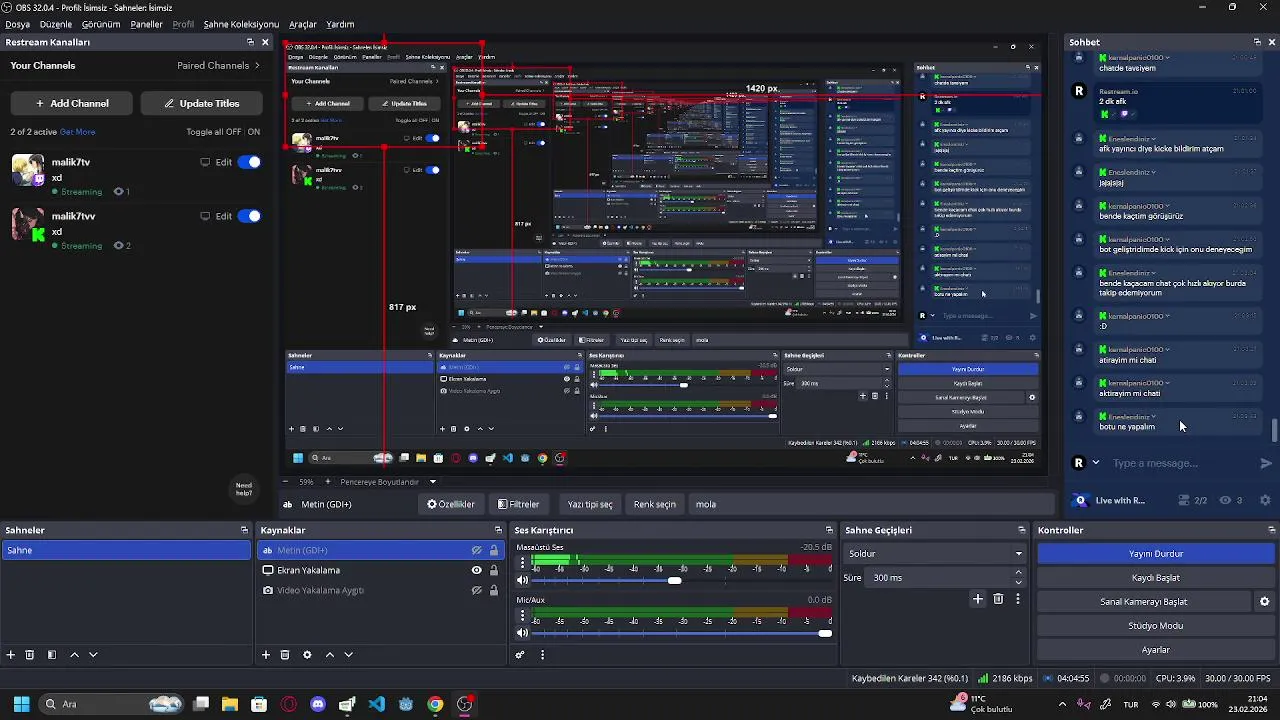Image resolution: width=1280 pixels, height=720 pixels.
Task: Open the Araçlar menu
Action: click(303, 24)
